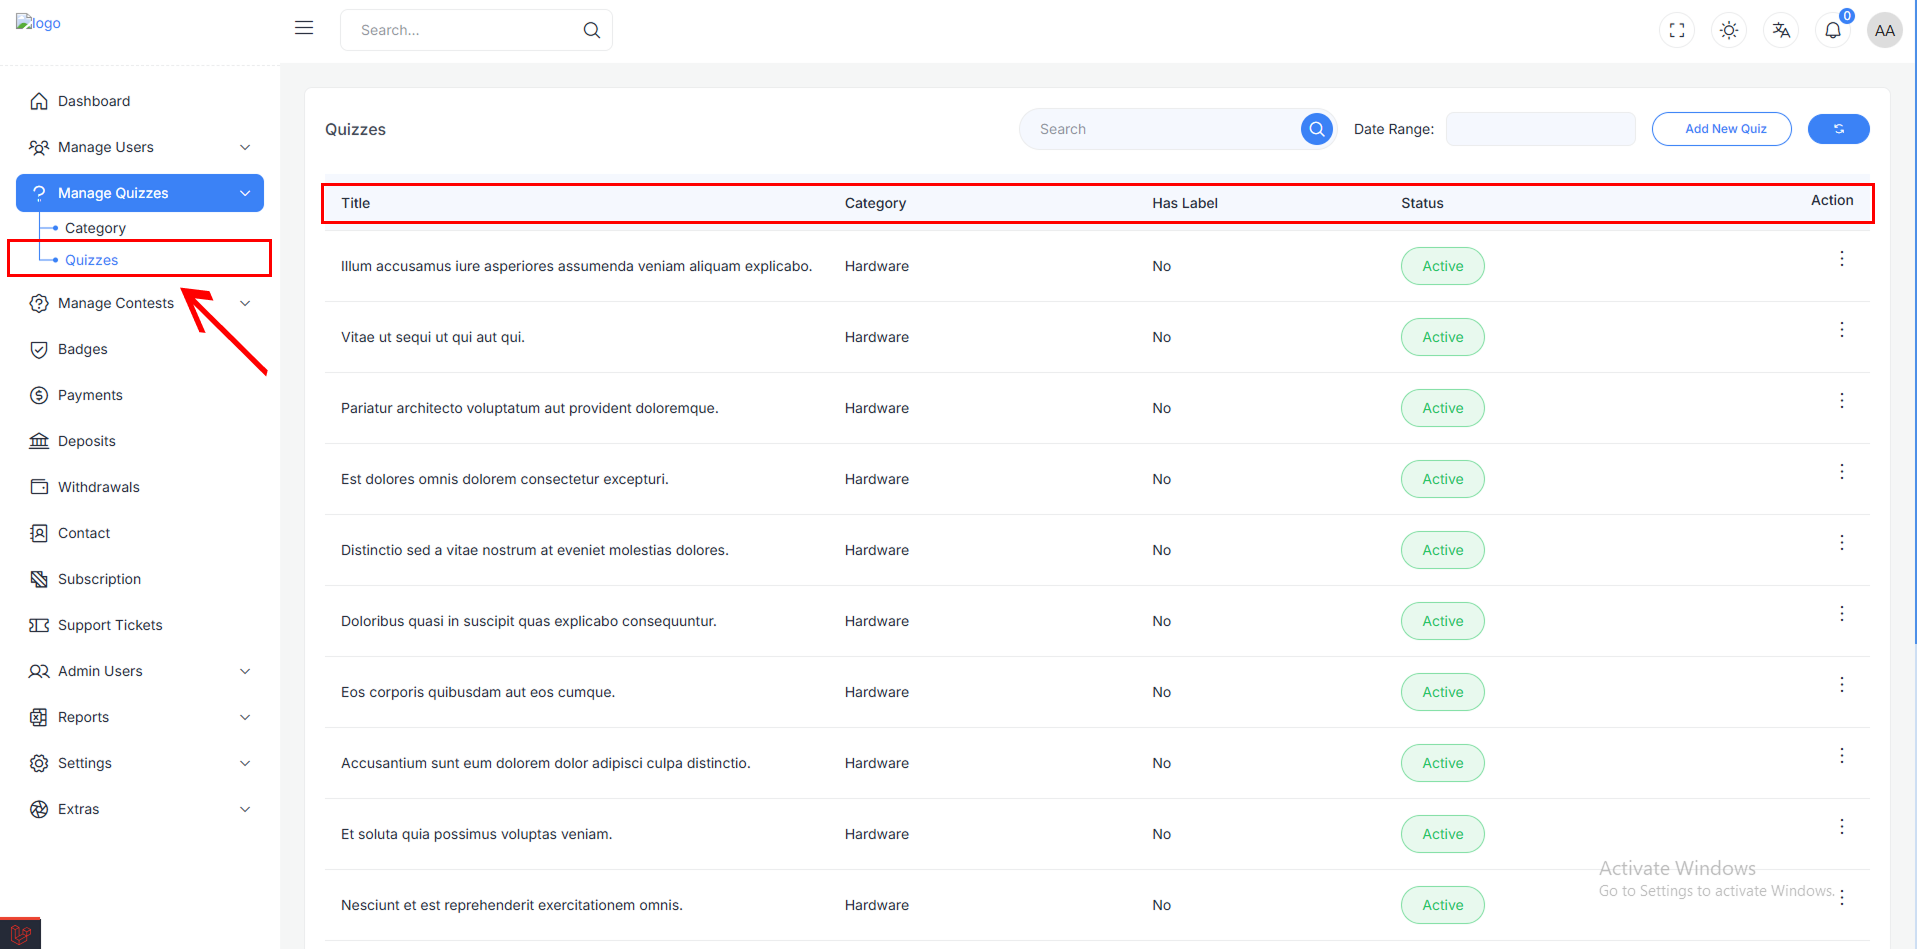Viewport: 1917px width, 949px height.
Task: Select Quizzes submenu item
Action: (x=91, y=260)
